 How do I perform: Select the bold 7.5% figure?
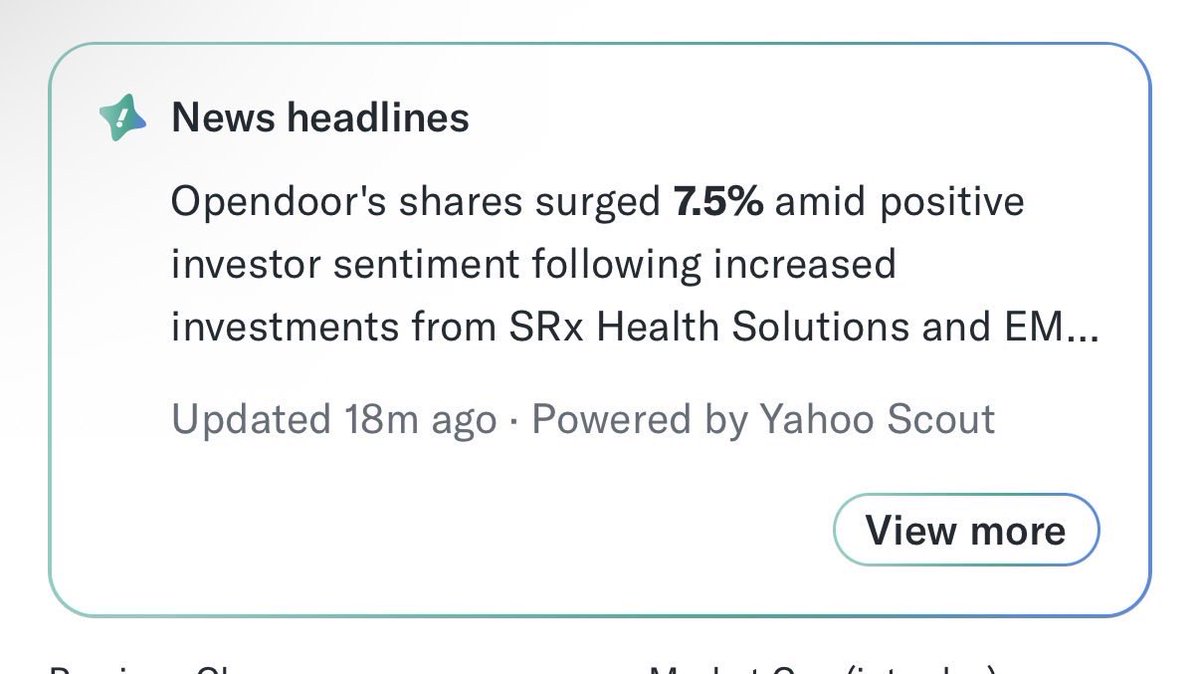tap(717, 202)
